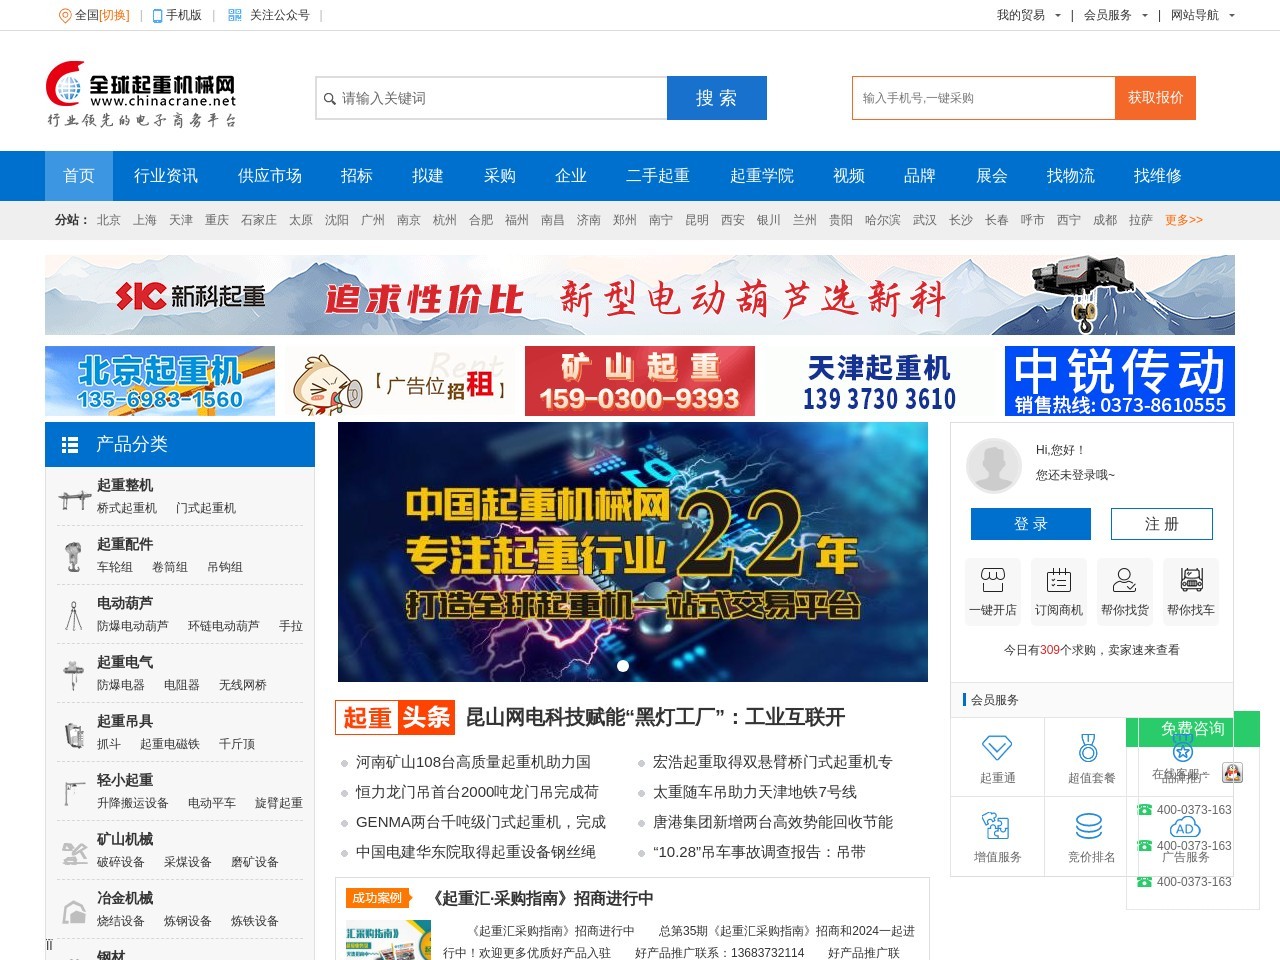
Task: Click the 全球起重机械网 site logo
Action: point(142,94)
